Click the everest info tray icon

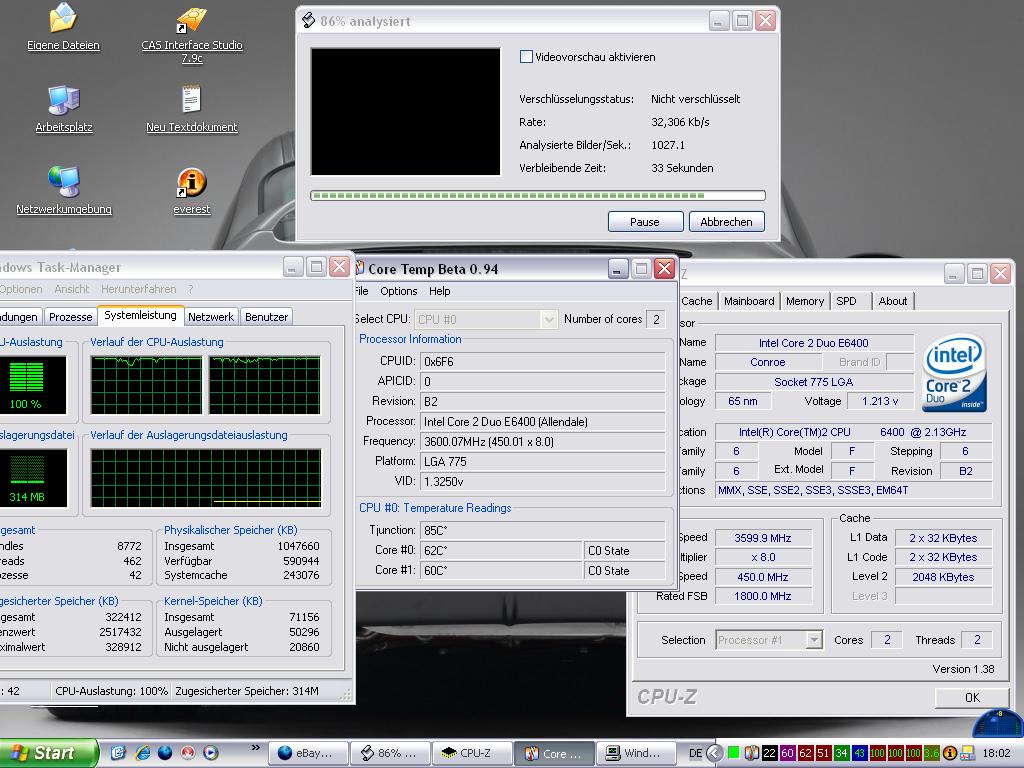950,753
